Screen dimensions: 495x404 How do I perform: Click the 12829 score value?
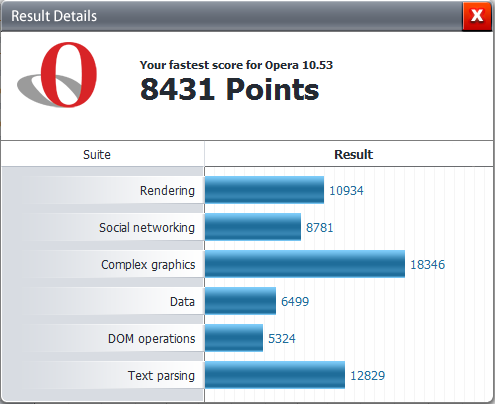pos(367,376)
